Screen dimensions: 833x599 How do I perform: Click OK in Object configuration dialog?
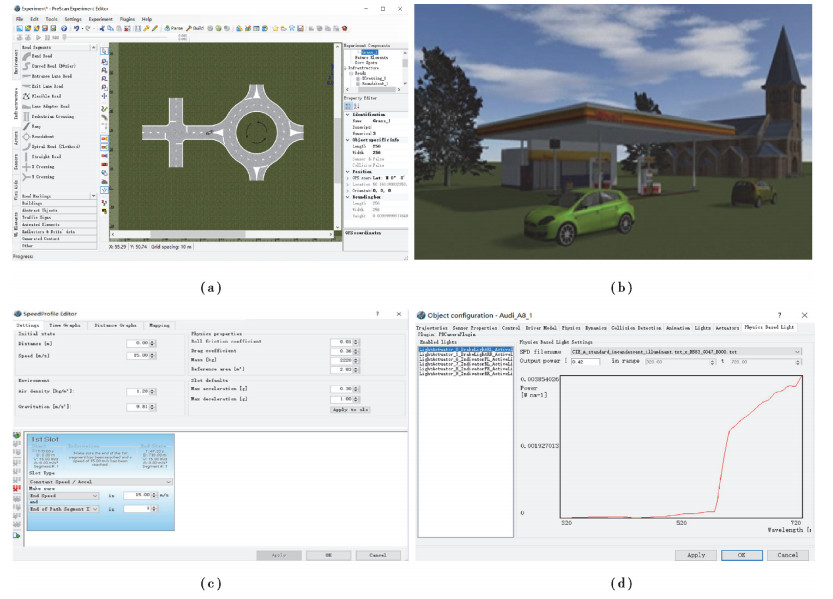tap(741, 554)
